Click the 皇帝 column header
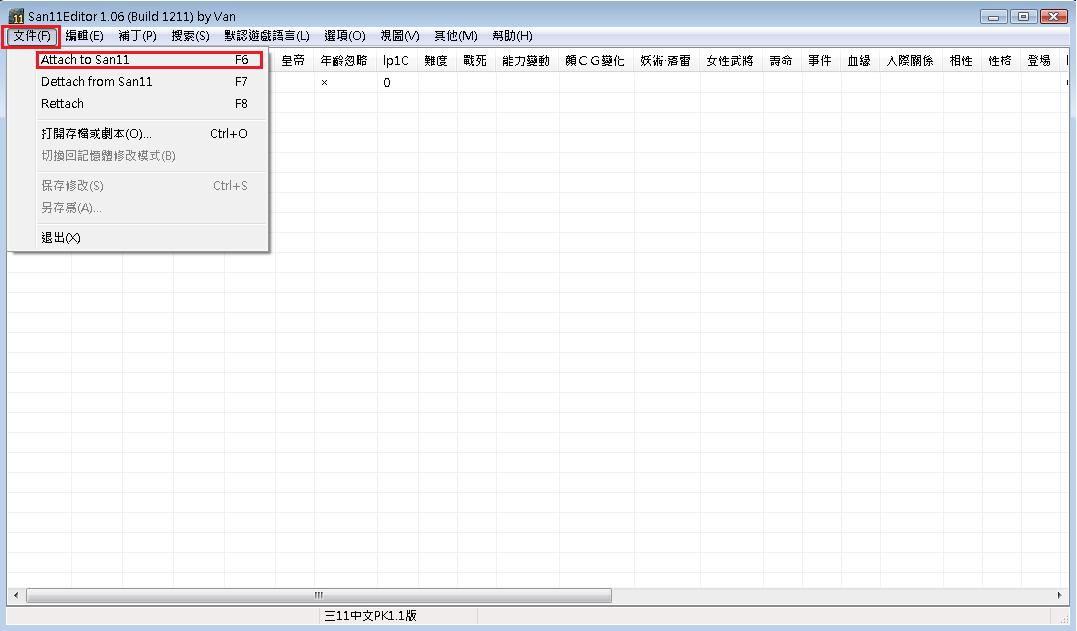The width and height of the screenshot is (1077, 631). [x=294, y=61]
